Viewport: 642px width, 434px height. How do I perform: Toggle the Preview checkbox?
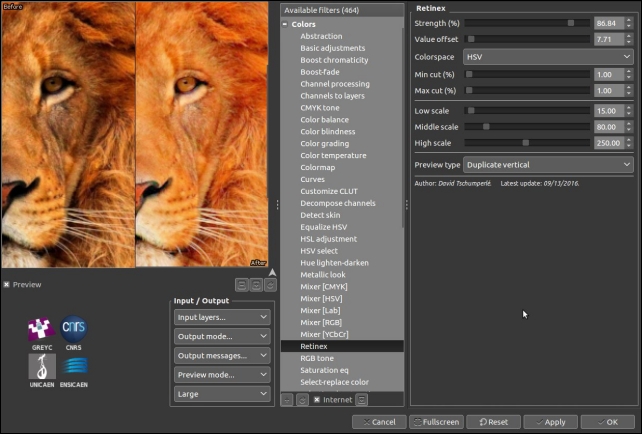(7, 285)
